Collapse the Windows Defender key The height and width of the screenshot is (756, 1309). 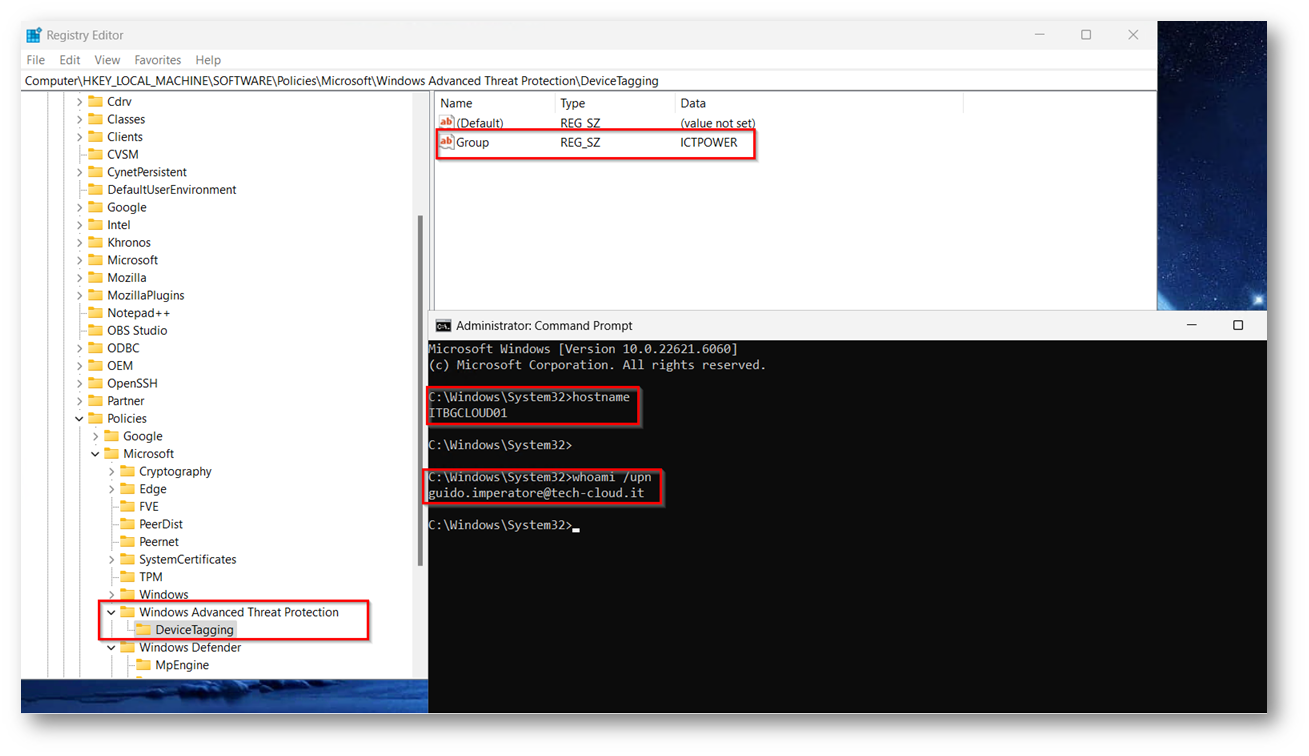[111, 648]
